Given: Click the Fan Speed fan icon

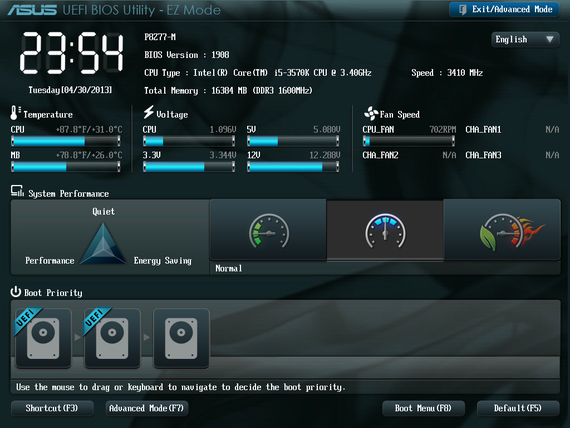Looking at the screenshot, I should coord(371,113).
